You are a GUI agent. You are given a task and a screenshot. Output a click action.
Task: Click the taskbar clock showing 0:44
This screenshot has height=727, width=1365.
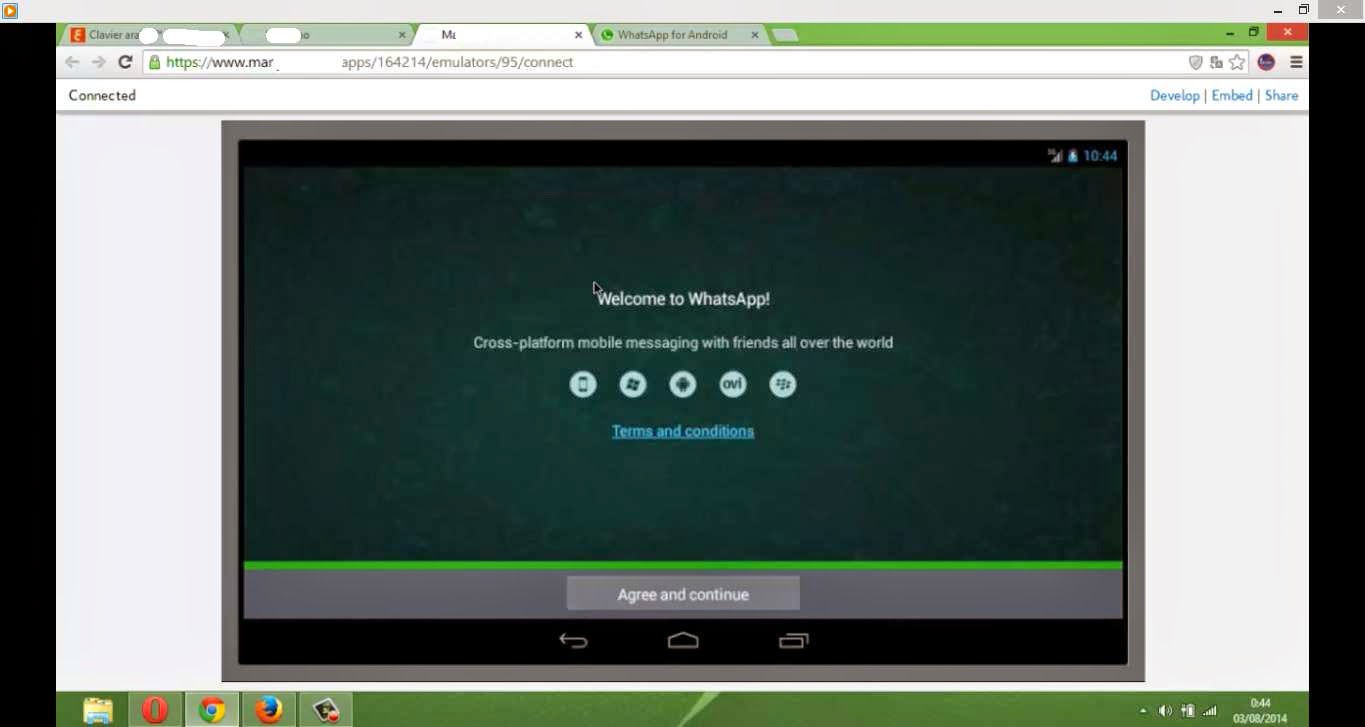(x=1260, y=710)
